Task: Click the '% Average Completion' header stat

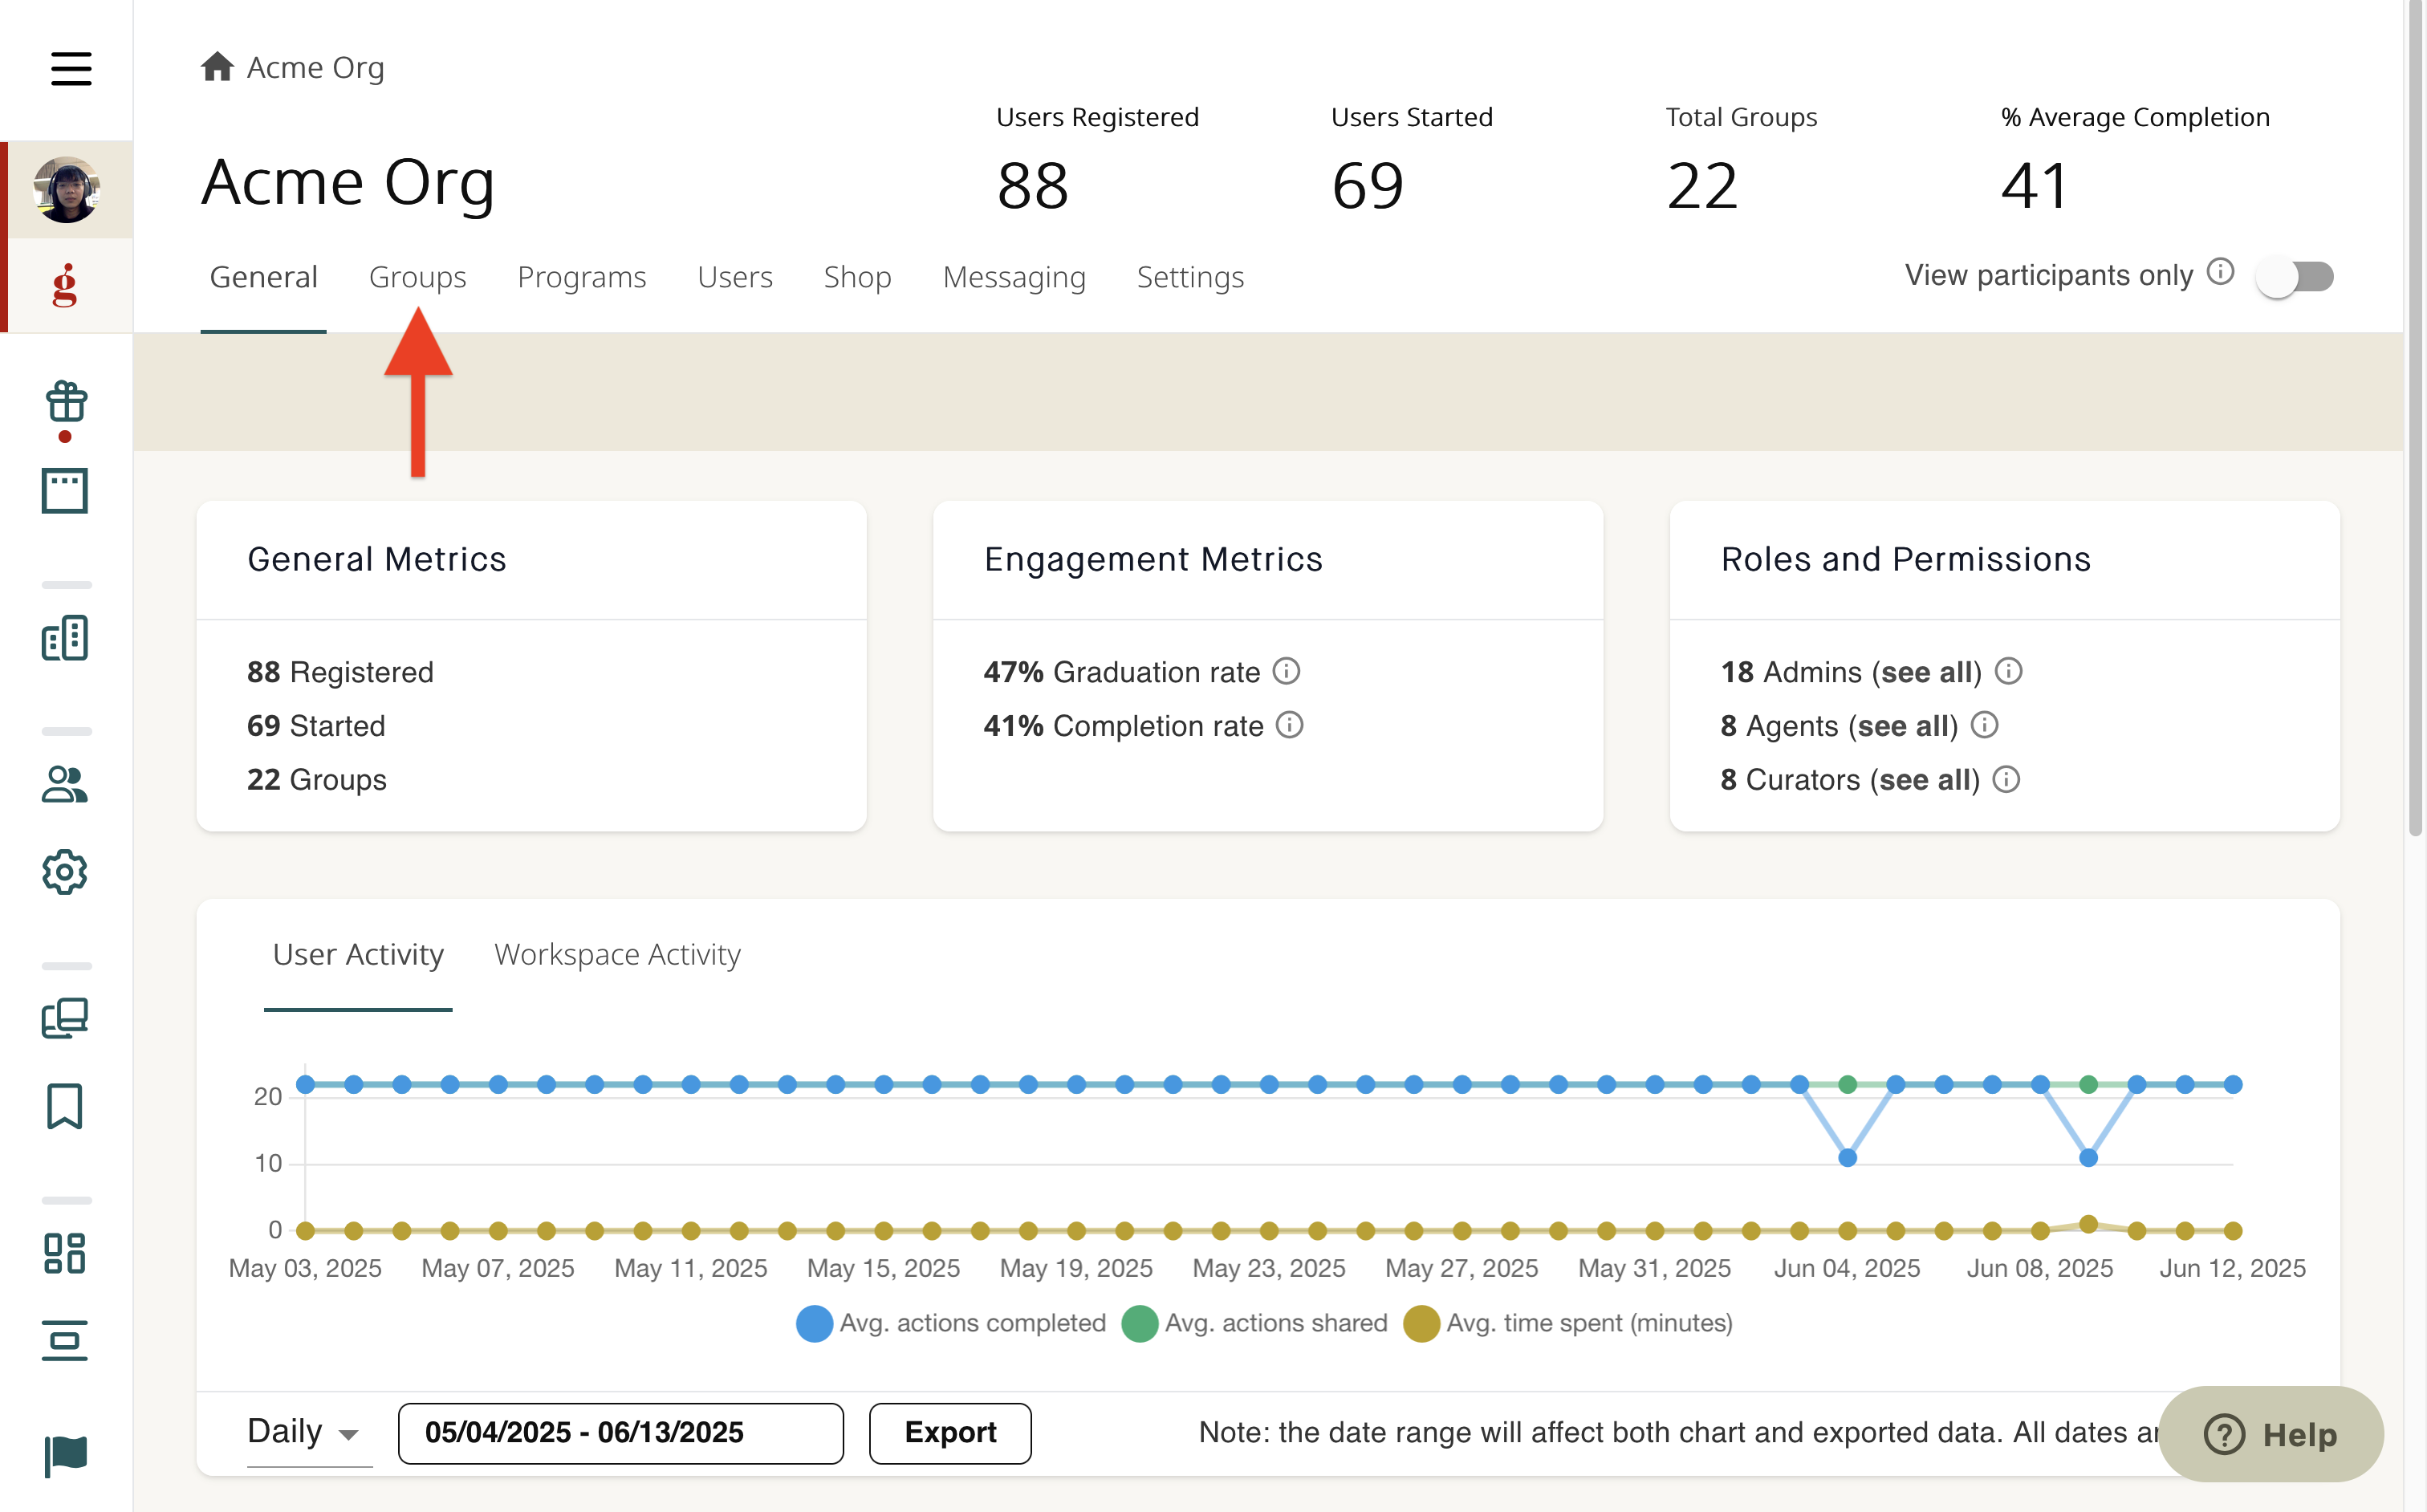Action: coord(2135,160)
